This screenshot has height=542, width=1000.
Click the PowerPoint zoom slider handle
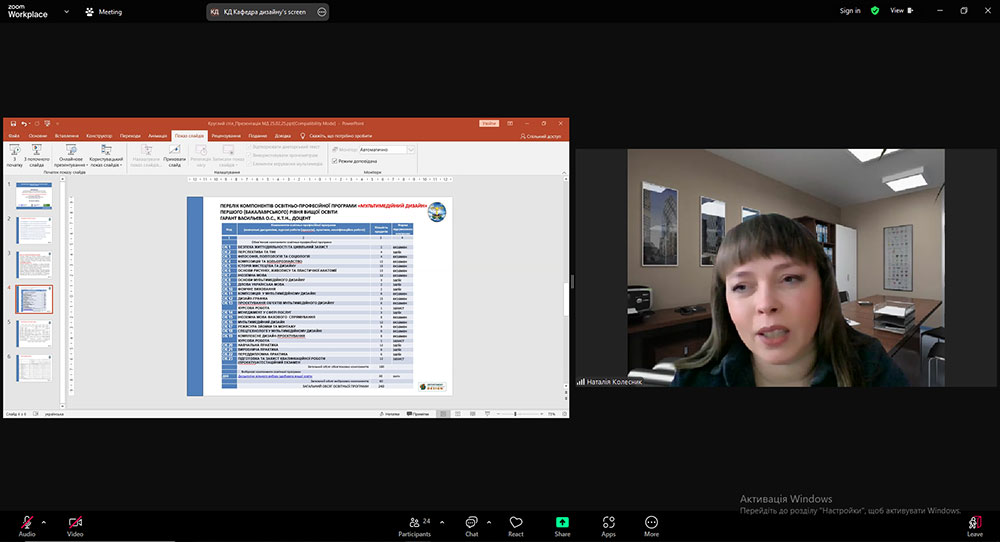tap(515, 414)
